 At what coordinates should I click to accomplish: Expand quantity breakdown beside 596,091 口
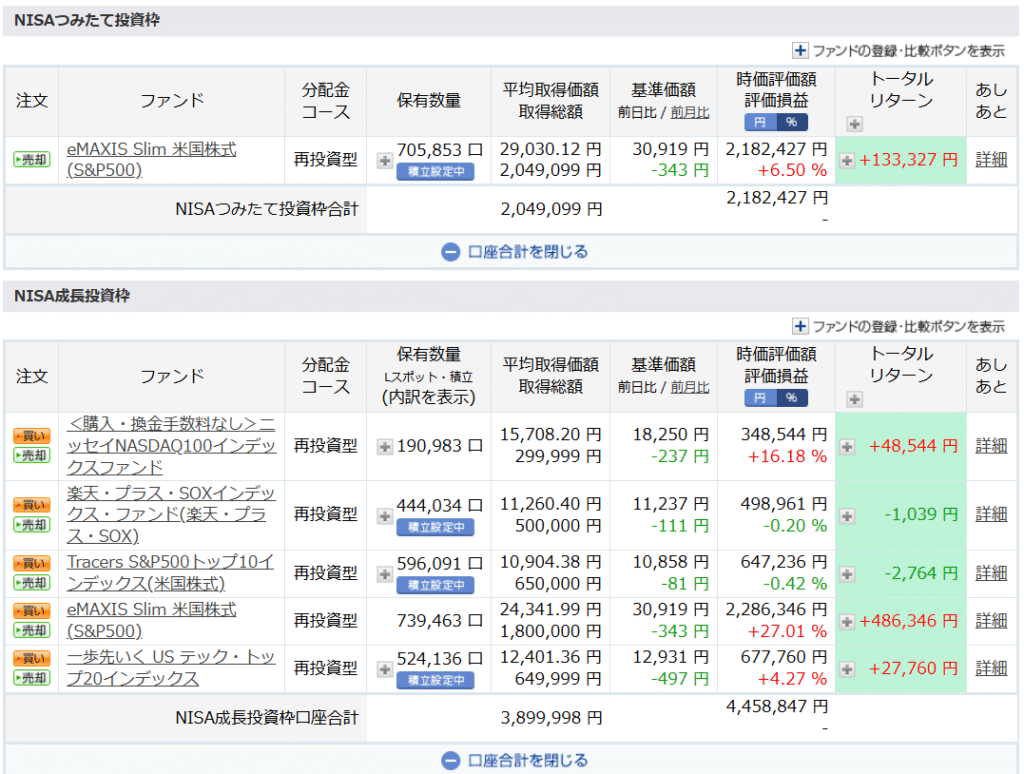385,574
